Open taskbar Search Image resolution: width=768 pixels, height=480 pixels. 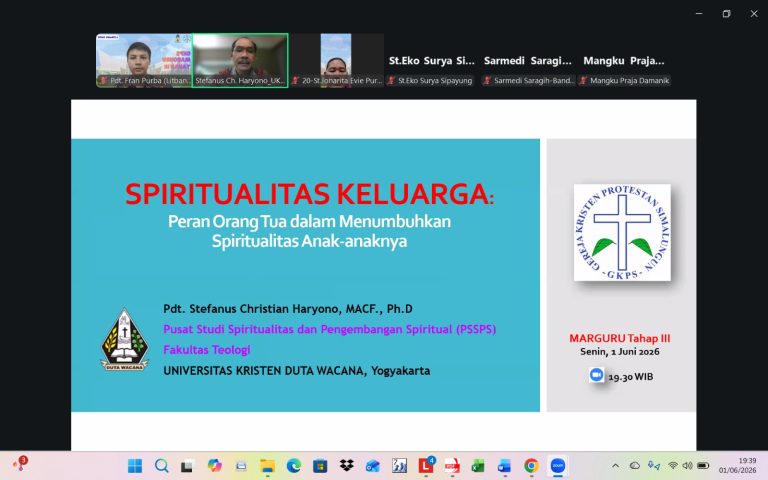tap(161, 466)
